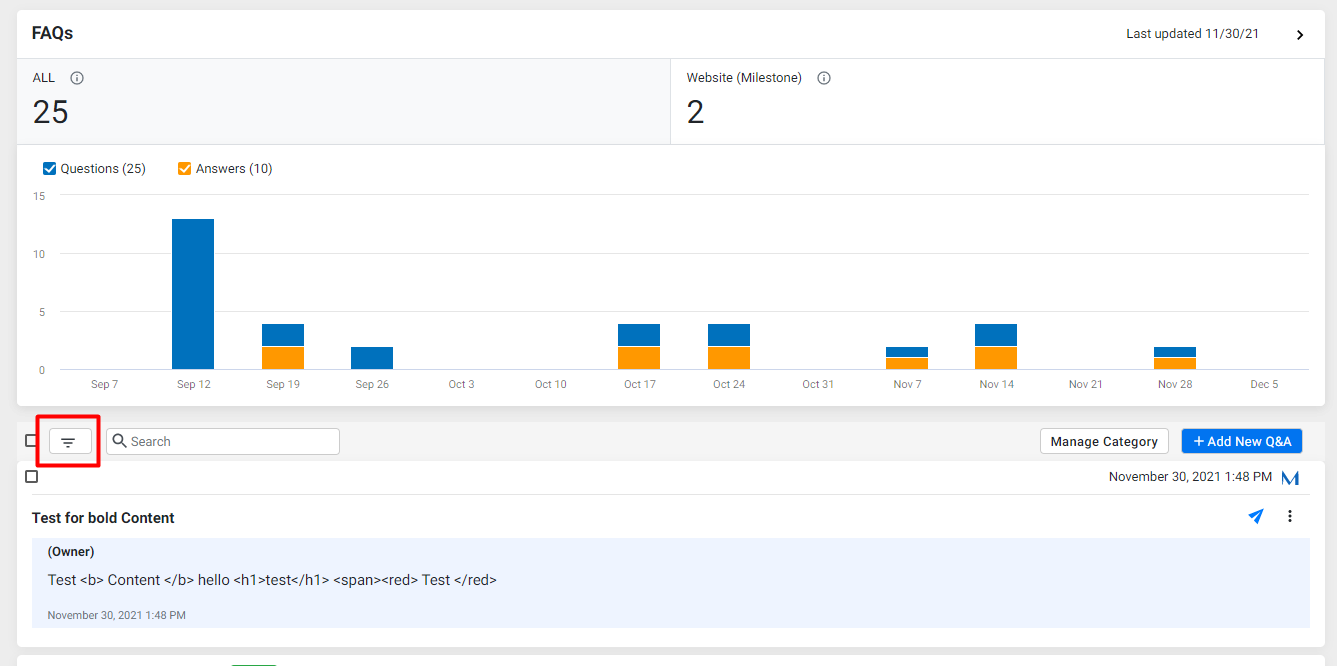This screenshot has height=666, width=1337.
Task: Click info icon next to Website (Milestone)
Action: point(824,78)
